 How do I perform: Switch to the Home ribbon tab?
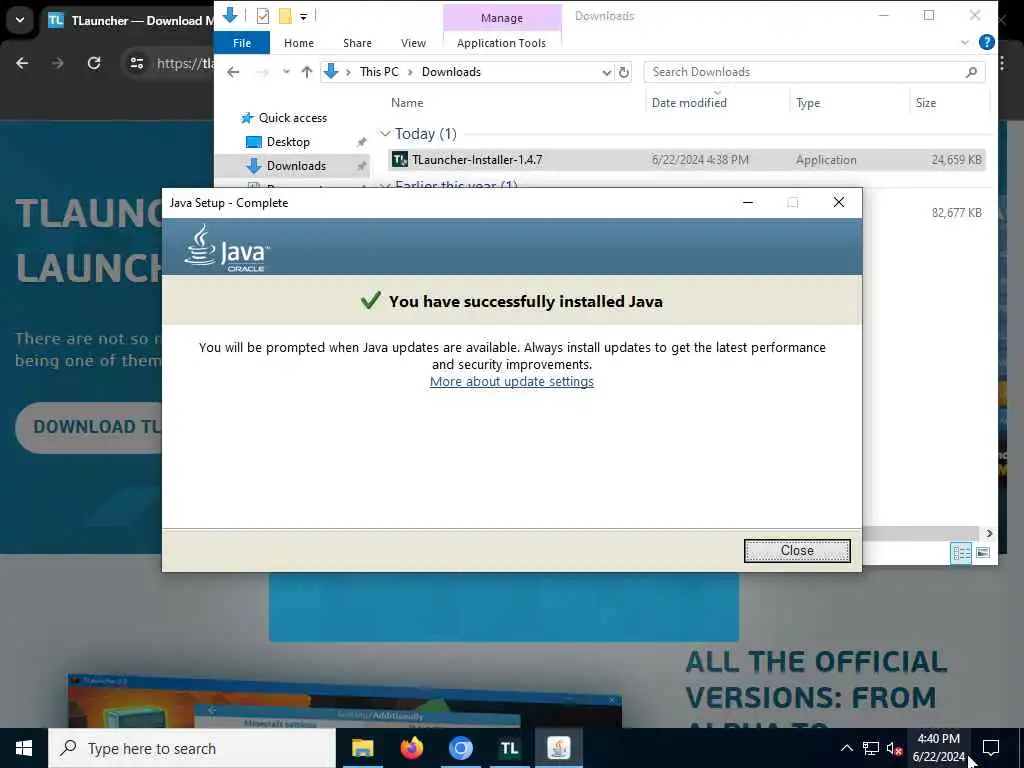[x=298, y=43]
